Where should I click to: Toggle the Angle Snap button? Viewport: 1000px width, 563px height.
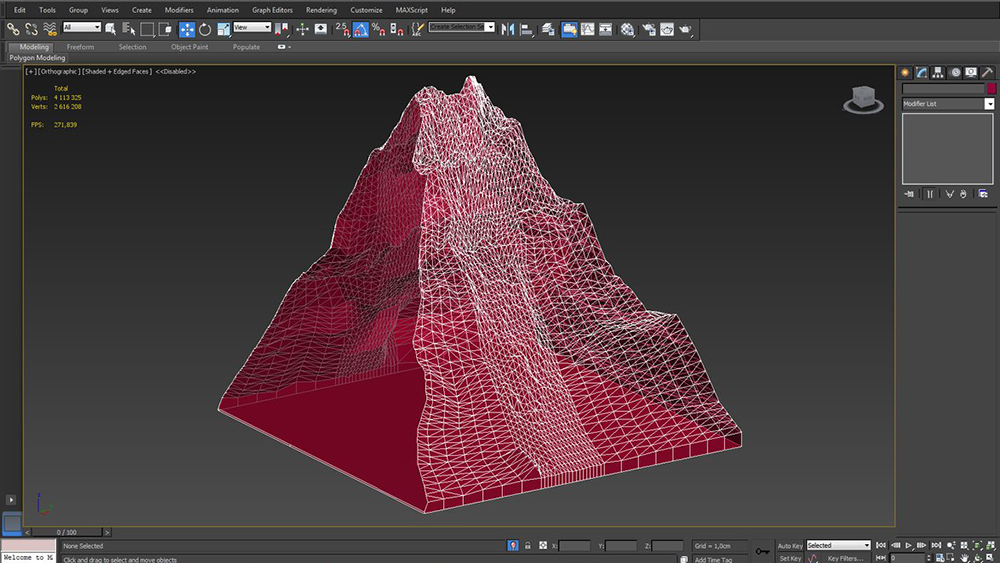[361, 29]
